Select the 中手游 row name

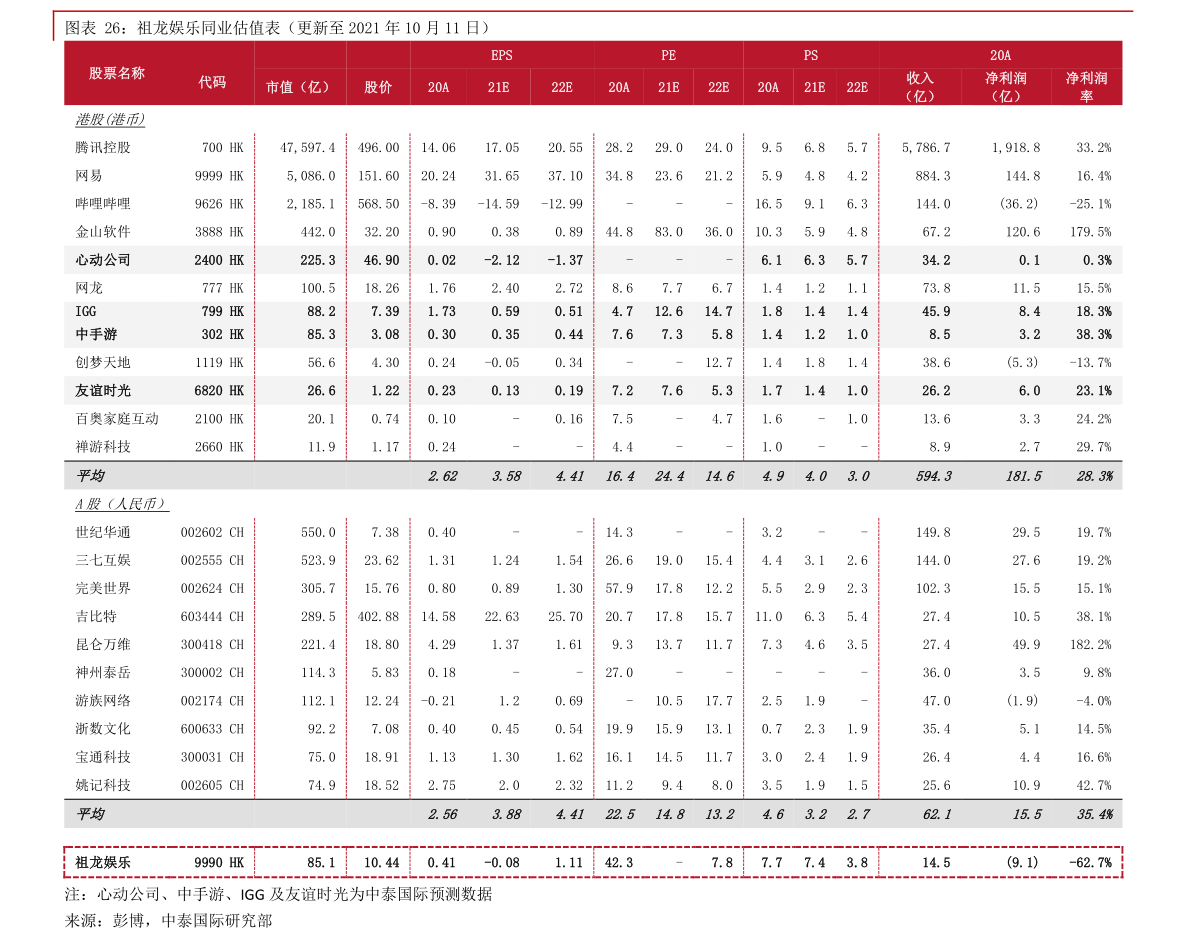pos(96,335)
